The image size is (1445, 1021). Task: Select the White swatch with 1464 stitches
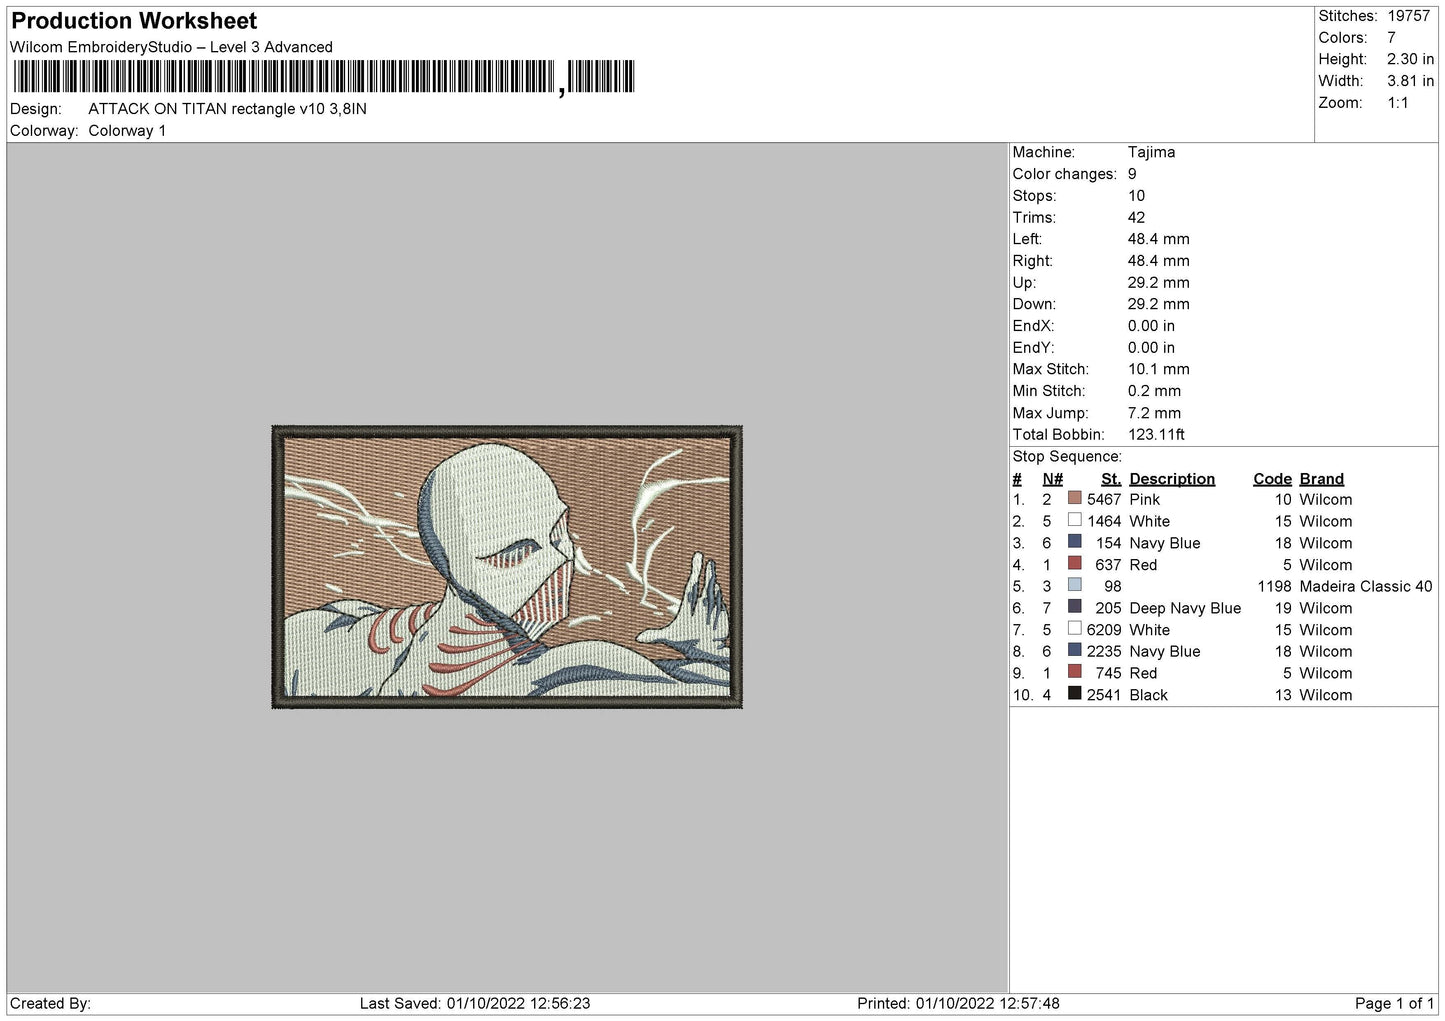click(x=1074, y=520)
